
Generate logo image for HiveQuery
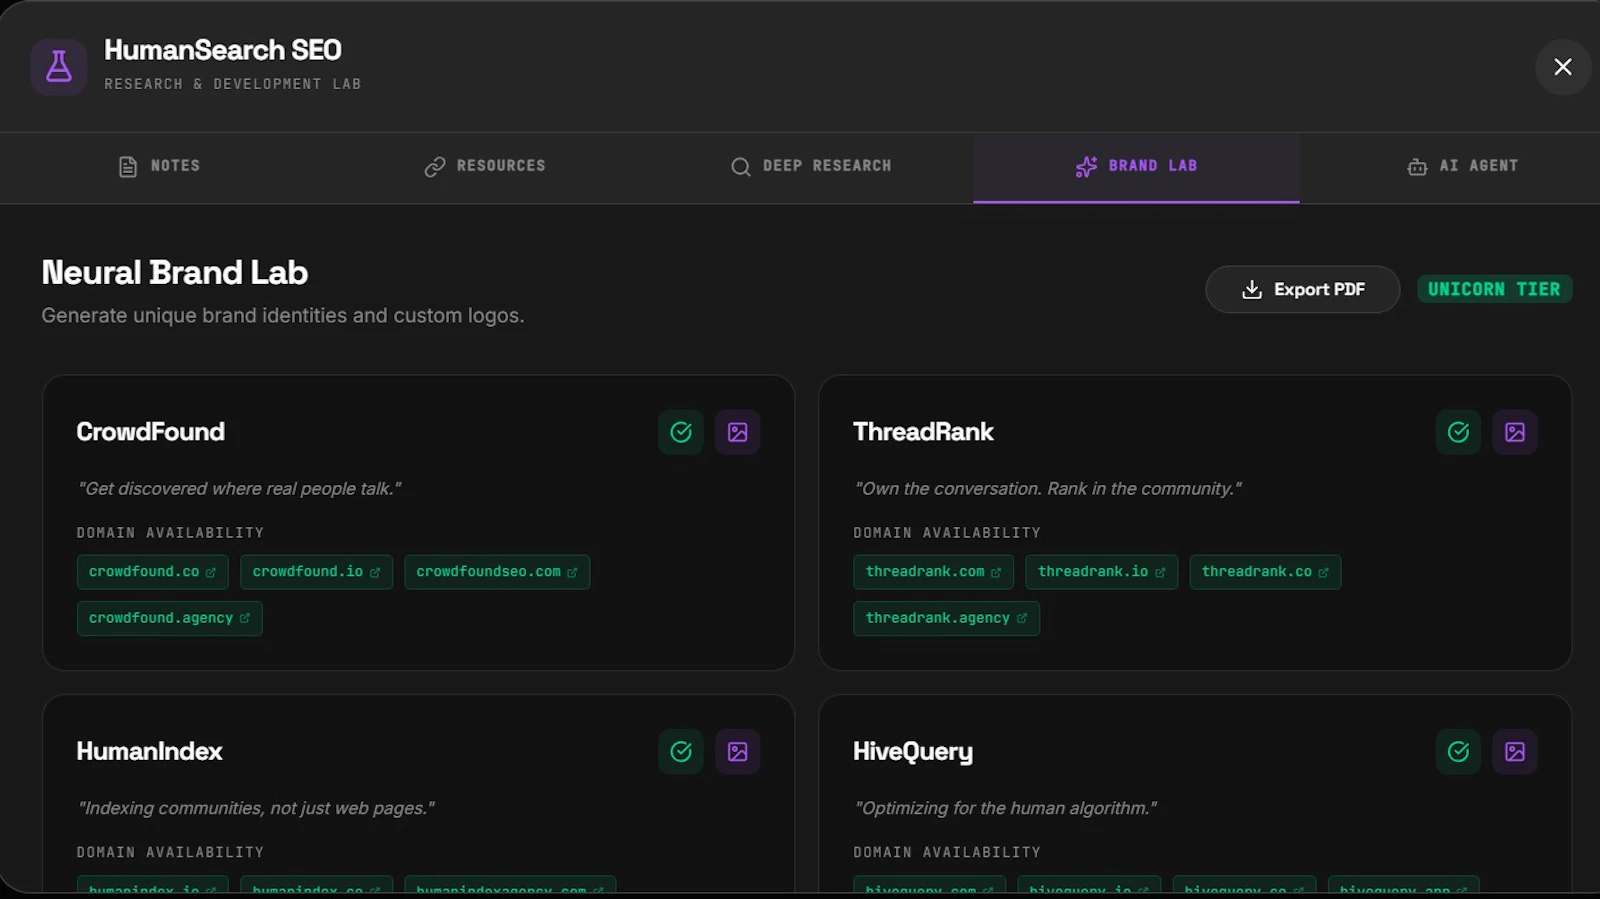(1515, 752)
